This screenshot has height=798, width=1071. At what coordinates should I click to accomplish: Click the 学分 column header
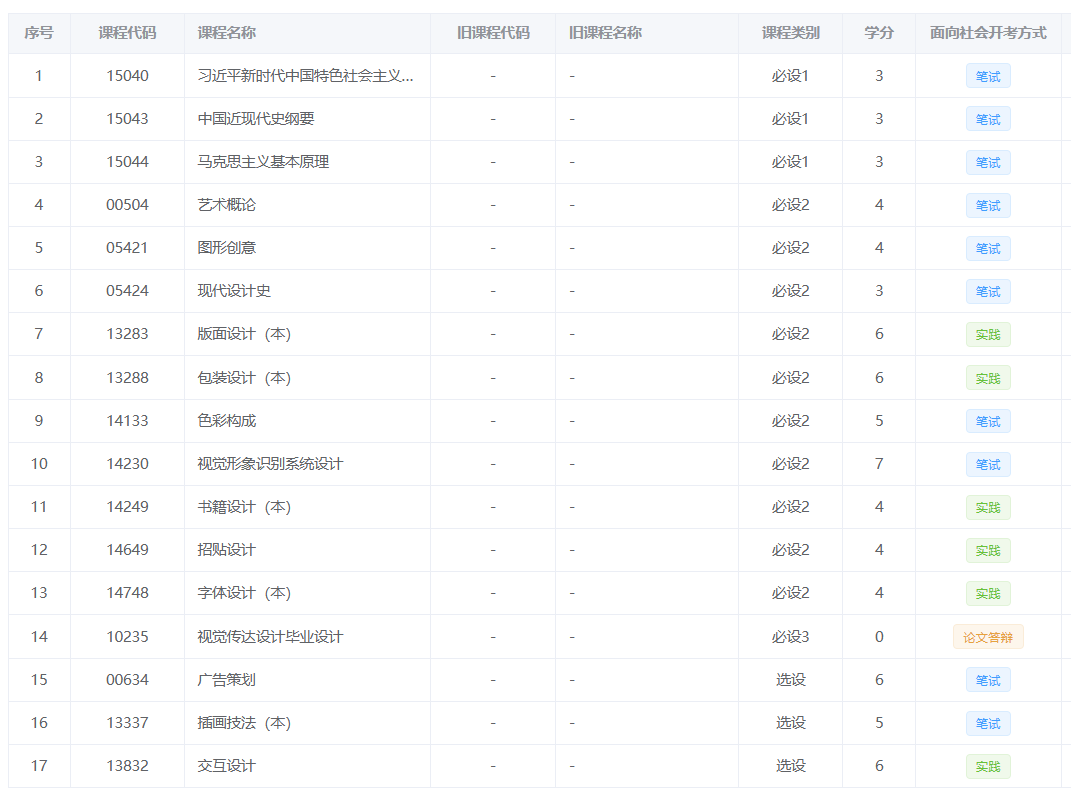(879, 33)
